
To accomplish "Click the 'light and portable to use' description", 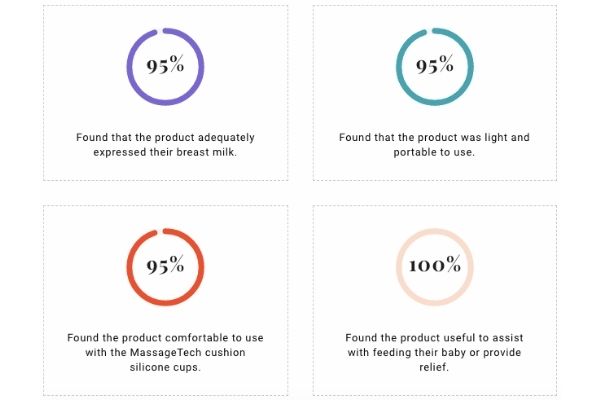I will point(434,145).
